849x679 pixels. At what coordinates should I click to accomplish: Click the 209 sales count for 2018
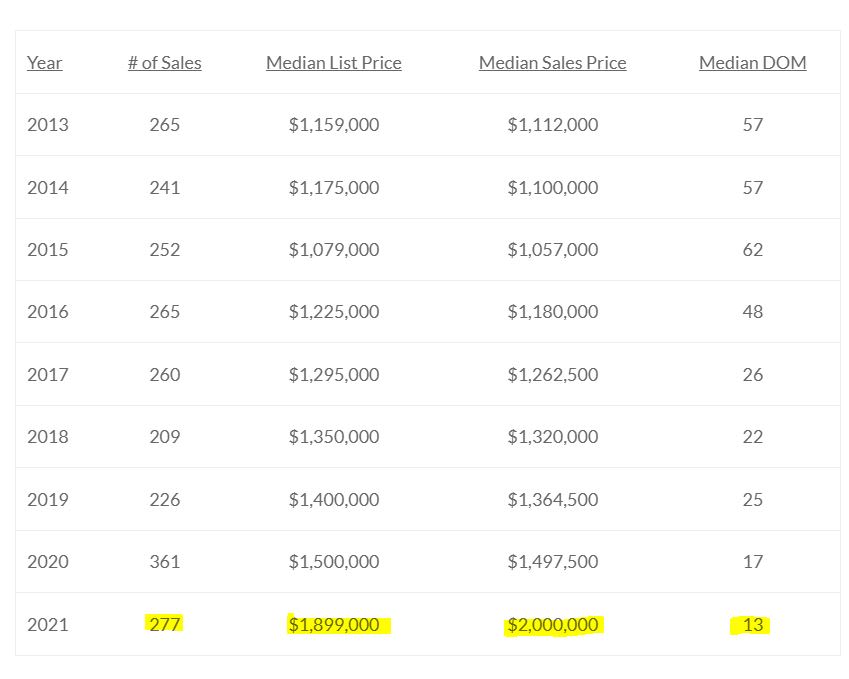tap(165, 436)
